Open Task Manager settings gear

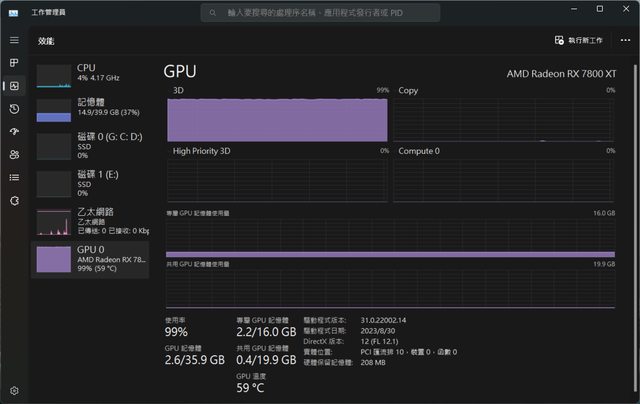click(14, 390)
